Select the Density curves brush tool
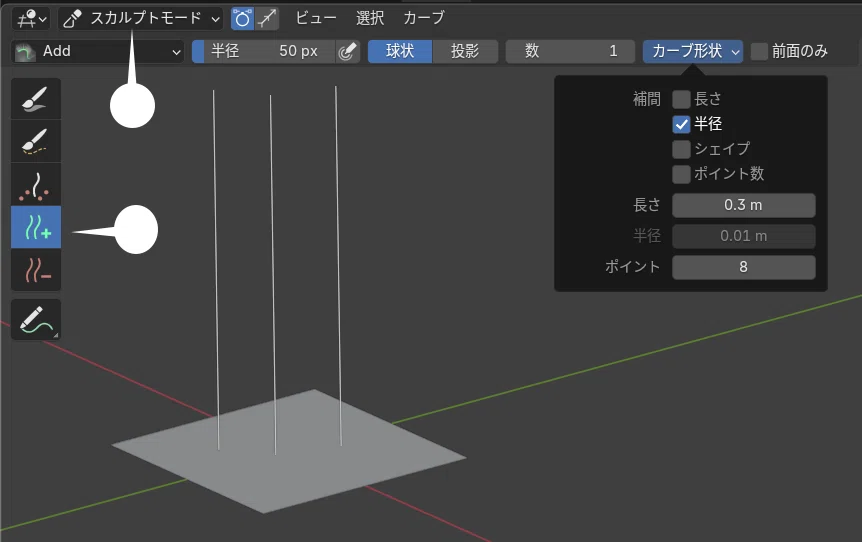This screenshot has height=542, width=862. [x=36, y=185]
